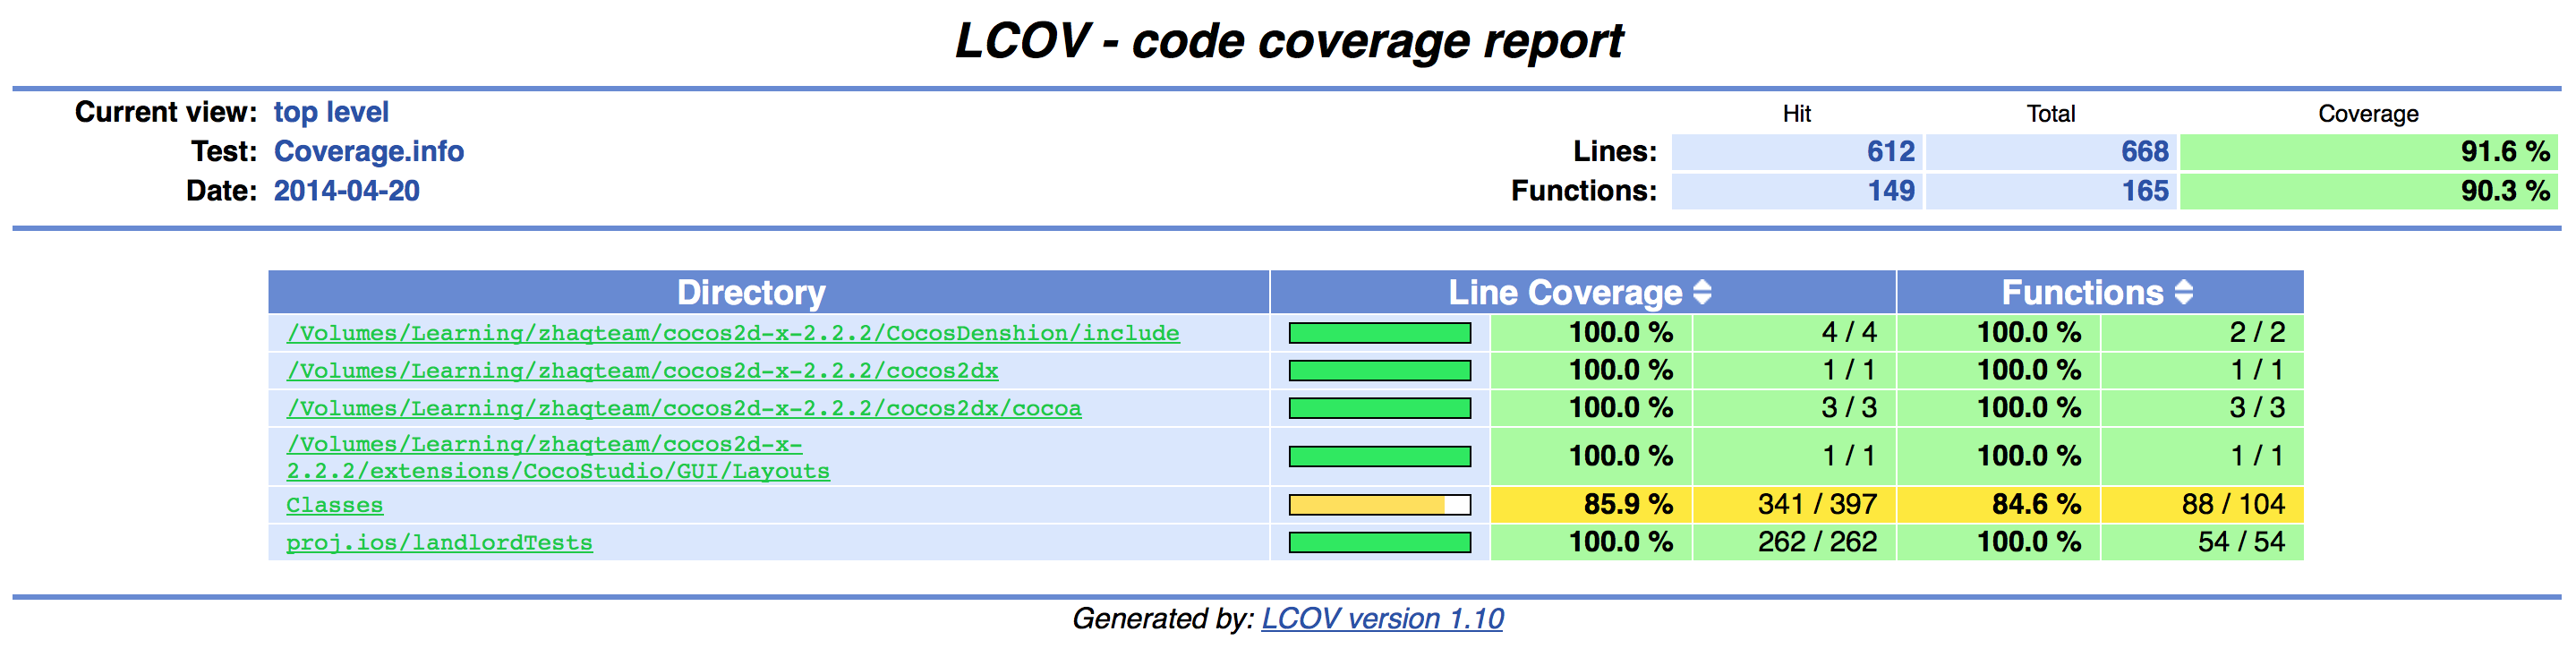This screenshot has width=2576, height=657.
Task: Click the lines coverage '91.6 %' cell
Action: coord(2368,152)
